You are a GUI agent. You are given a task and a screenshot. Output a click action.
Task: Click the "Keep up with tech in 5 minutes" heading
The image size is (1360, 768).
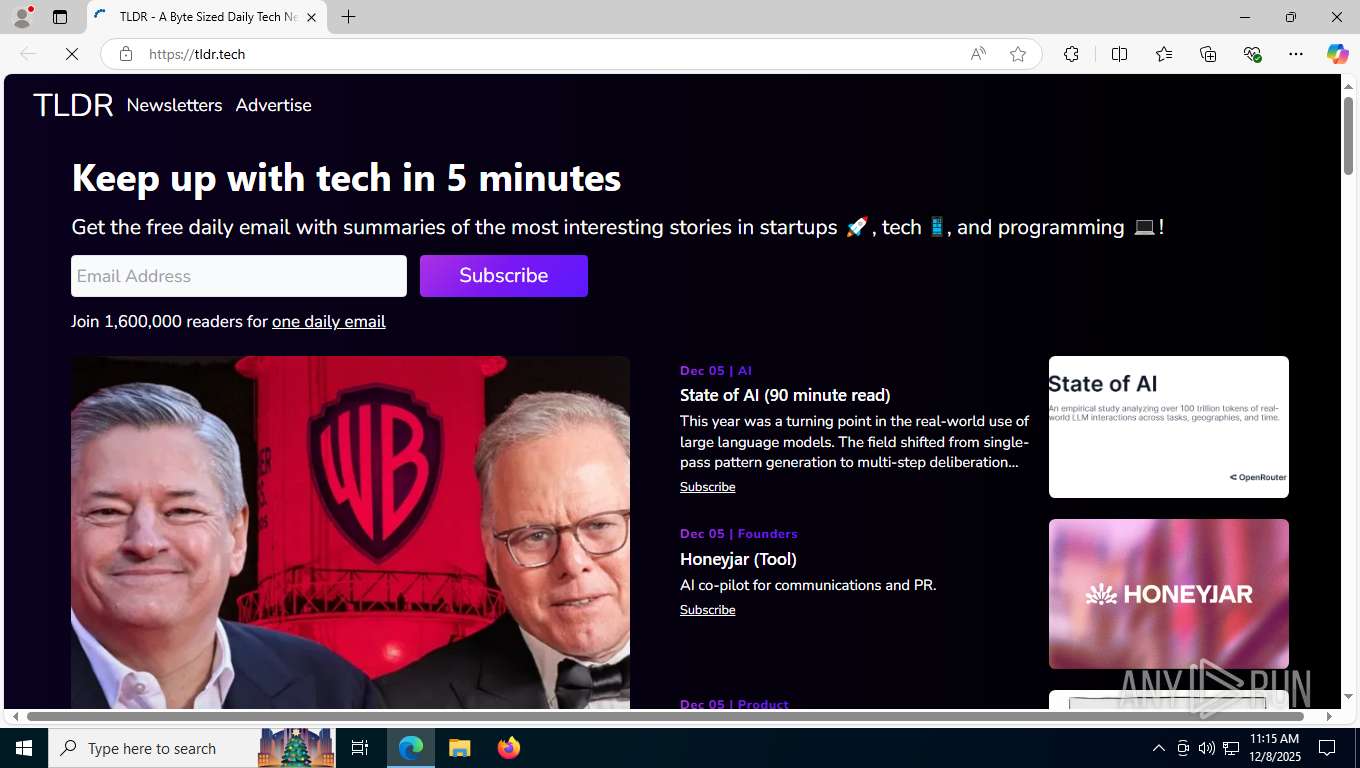click(346, 178)
